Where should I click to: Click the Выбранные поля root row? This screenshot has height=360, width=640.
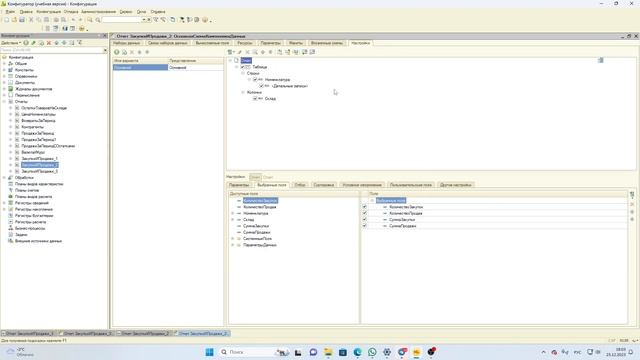391,200
